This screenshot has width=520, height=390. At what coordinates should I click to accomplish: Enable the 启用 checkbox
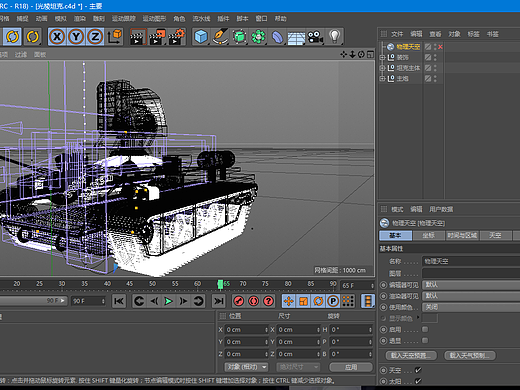[x=425, y=329]
